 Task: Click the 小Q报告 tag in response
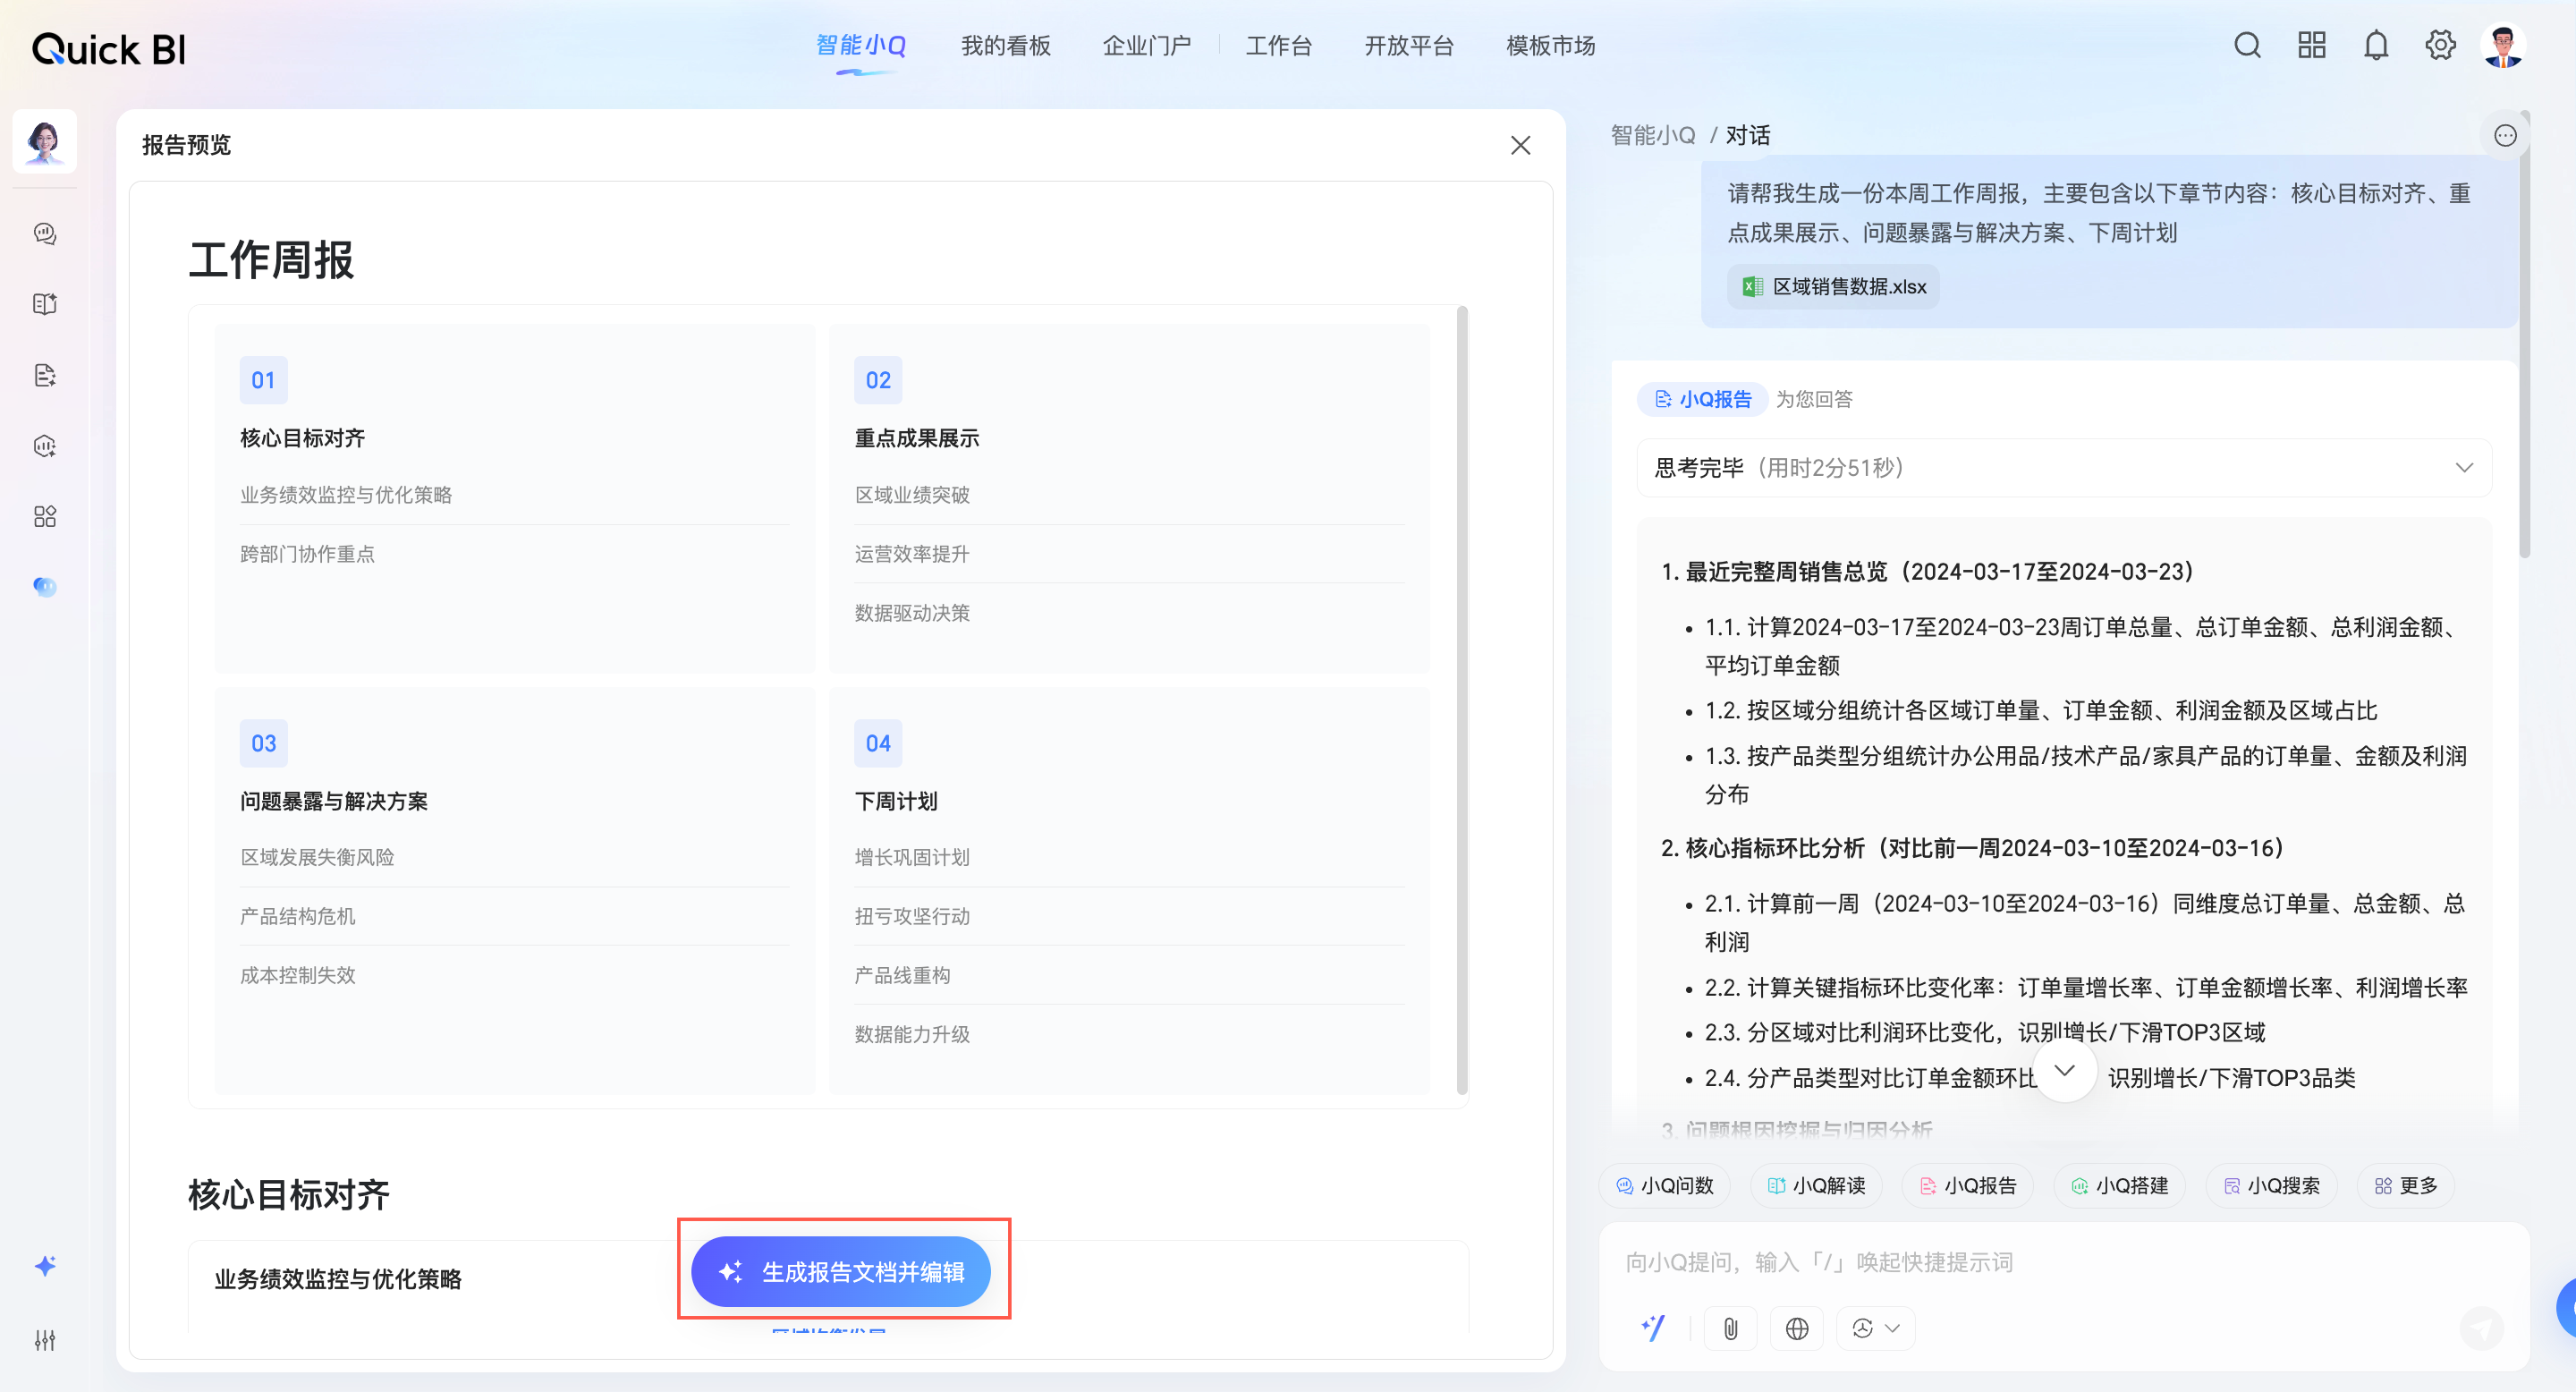tap(1703, 399)
